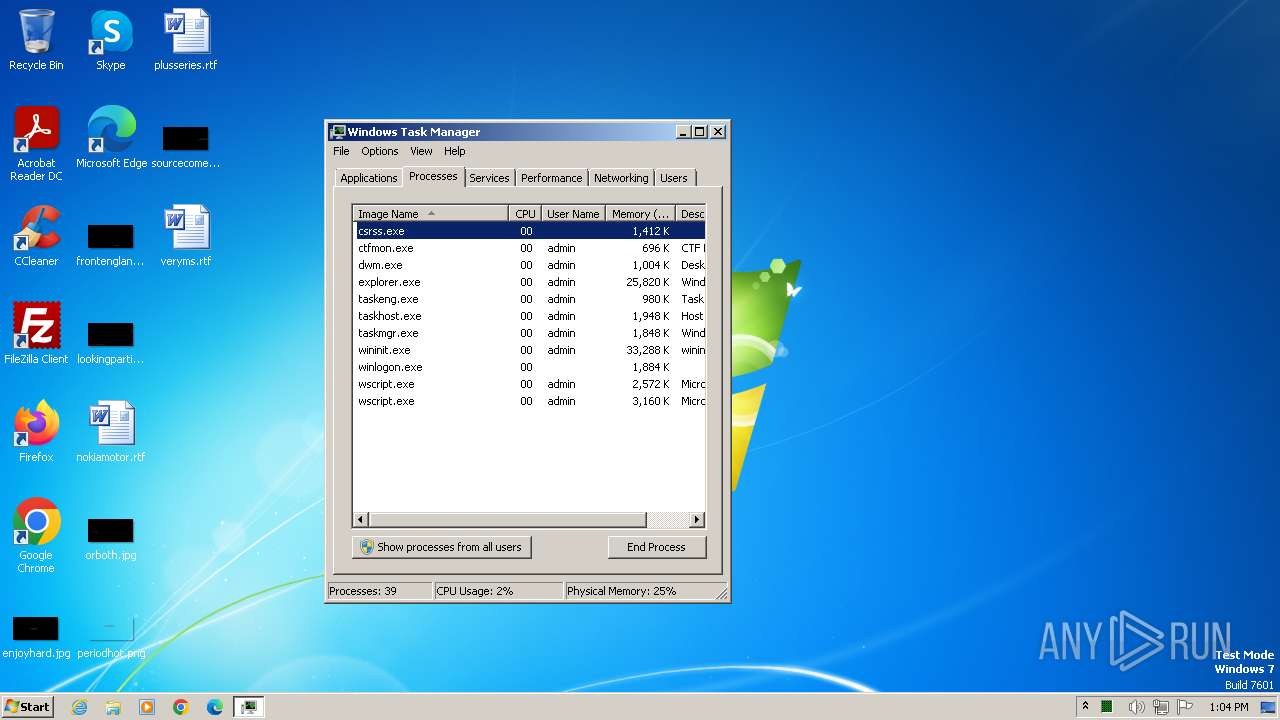Switch to the Users tab
Image resolution: width=1280 pixels, height=720 pixels.
tap(674, 178)
